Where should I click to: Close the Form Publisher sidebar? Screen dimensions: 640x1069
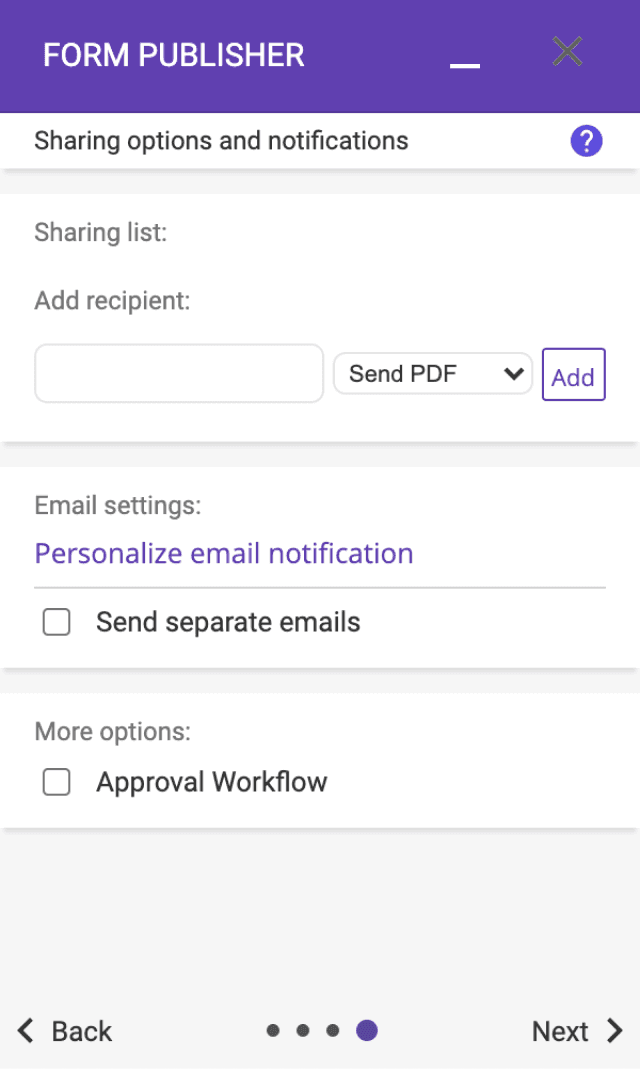[x=567, y=52]
